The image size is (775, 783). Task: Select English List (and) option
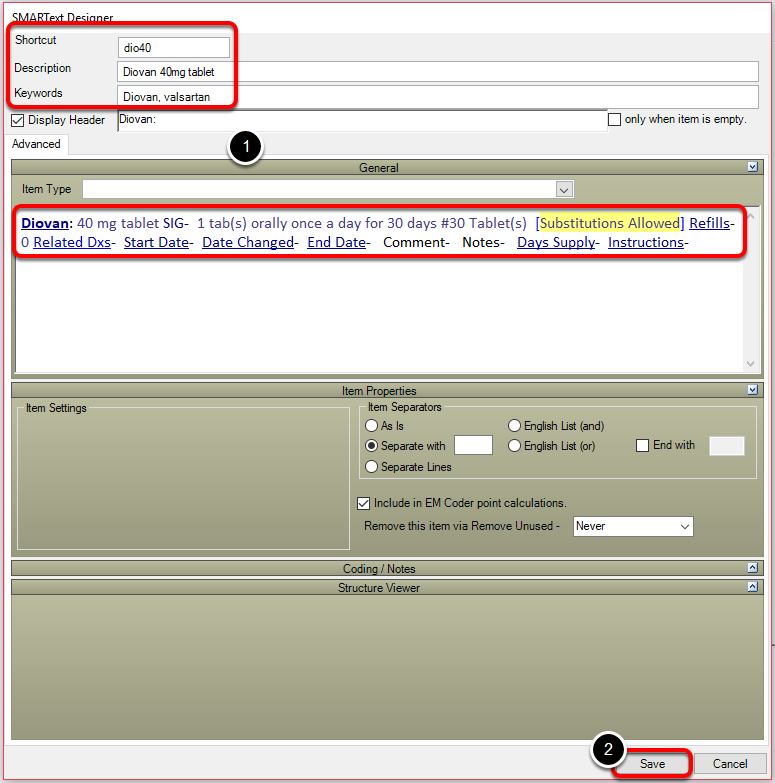tap(514, 425)
